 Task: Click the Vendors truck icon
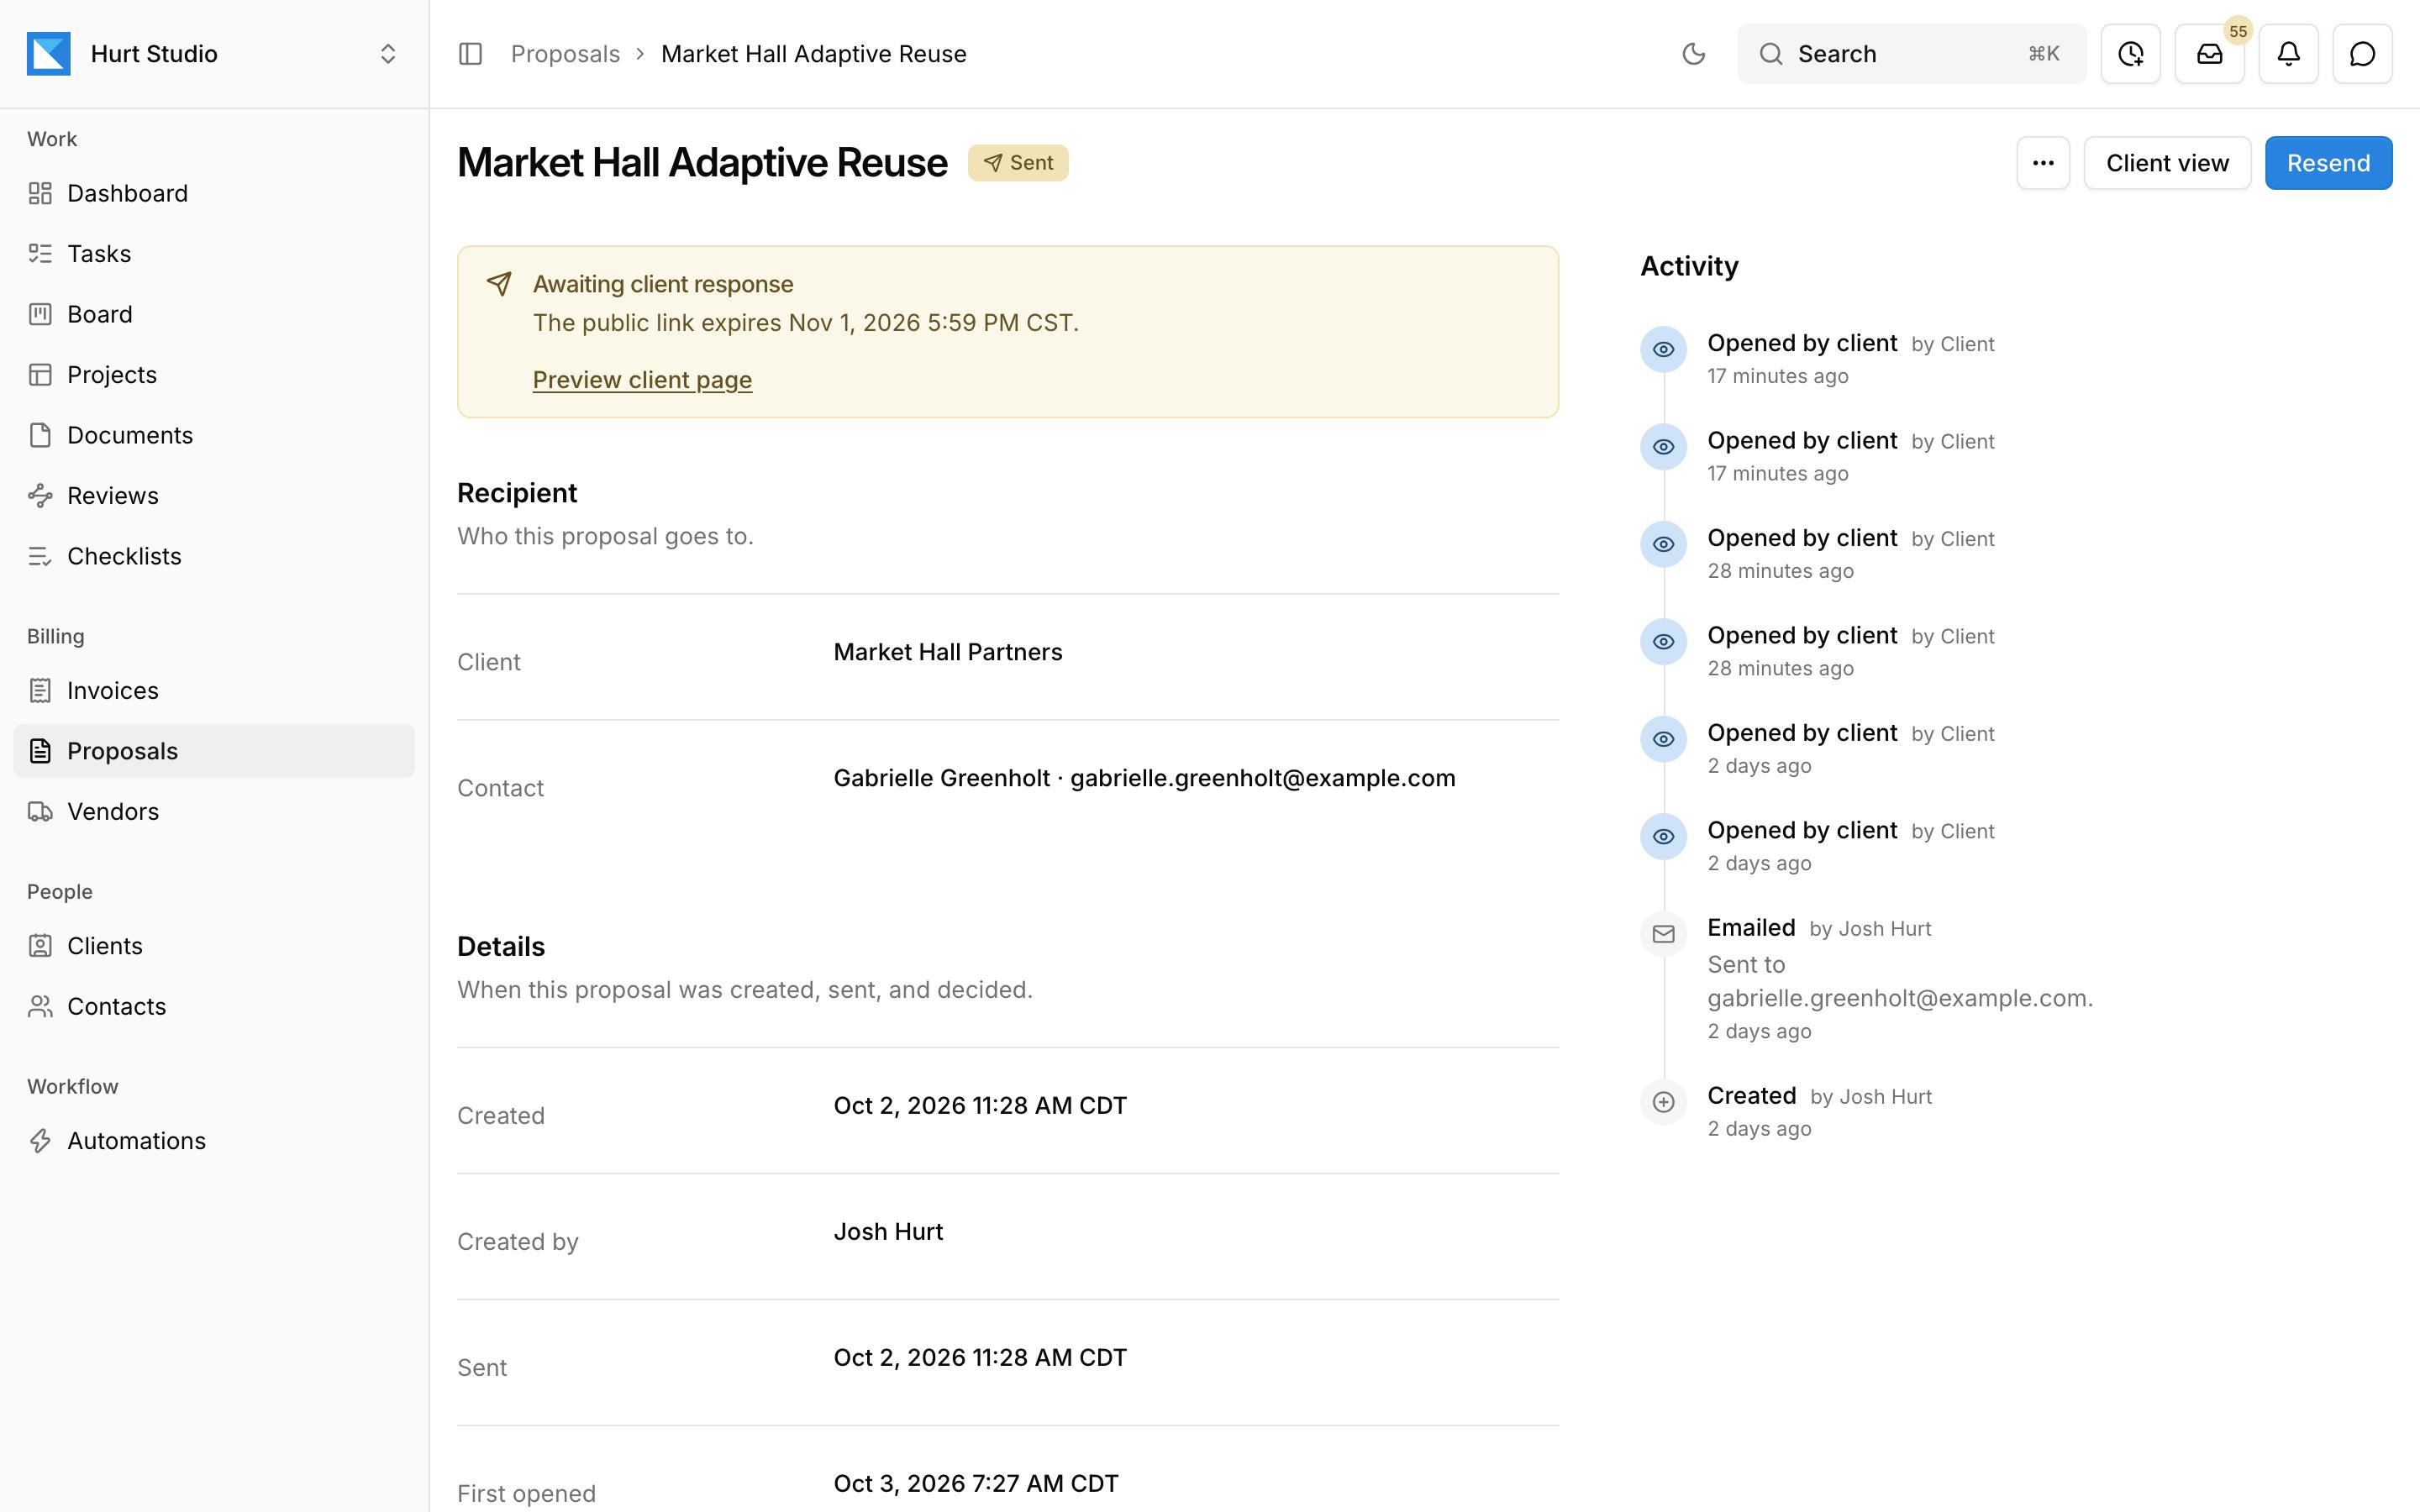(x=40, y=812)
